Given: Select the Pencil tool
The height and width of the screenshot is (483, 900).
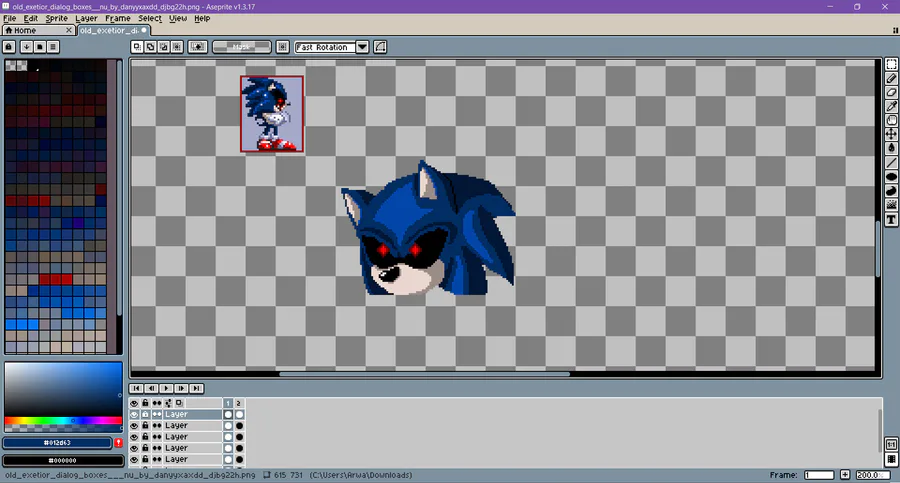Looking at the screenshot, I should point(891,79).
